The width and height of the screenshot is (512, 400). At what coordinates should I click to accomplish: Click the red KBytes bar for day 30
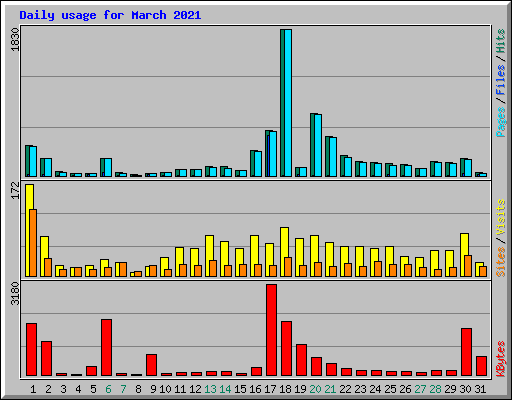coord(466,352)
